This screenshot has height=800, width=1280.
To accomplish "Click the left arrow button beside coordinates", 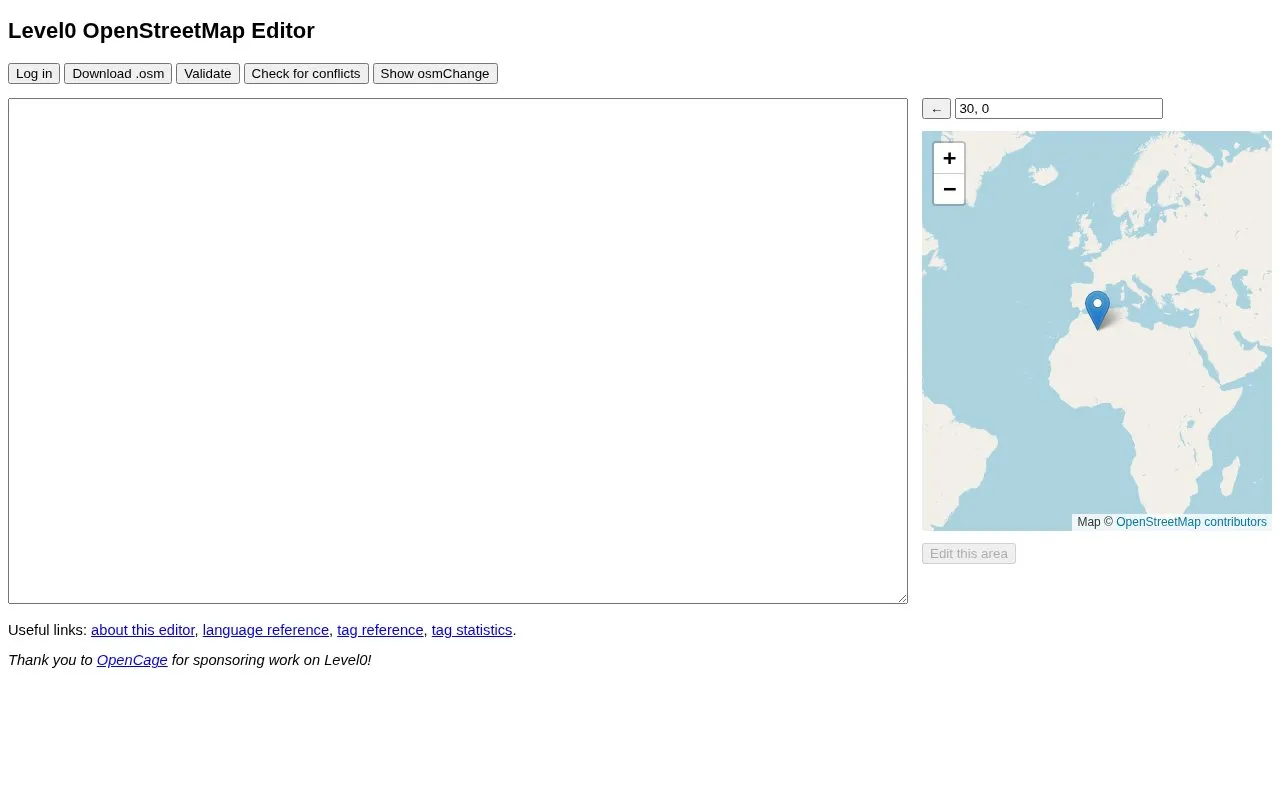I will 936,109.
